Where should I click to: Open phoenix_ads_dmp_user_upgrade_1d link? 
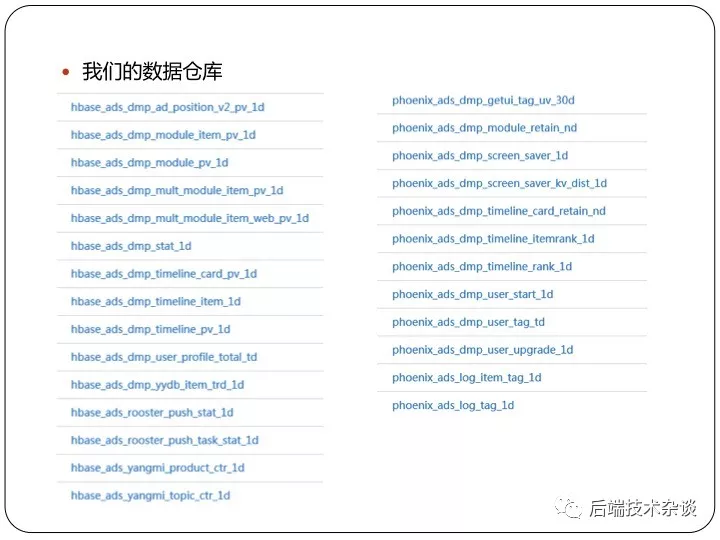coord(483,350)
